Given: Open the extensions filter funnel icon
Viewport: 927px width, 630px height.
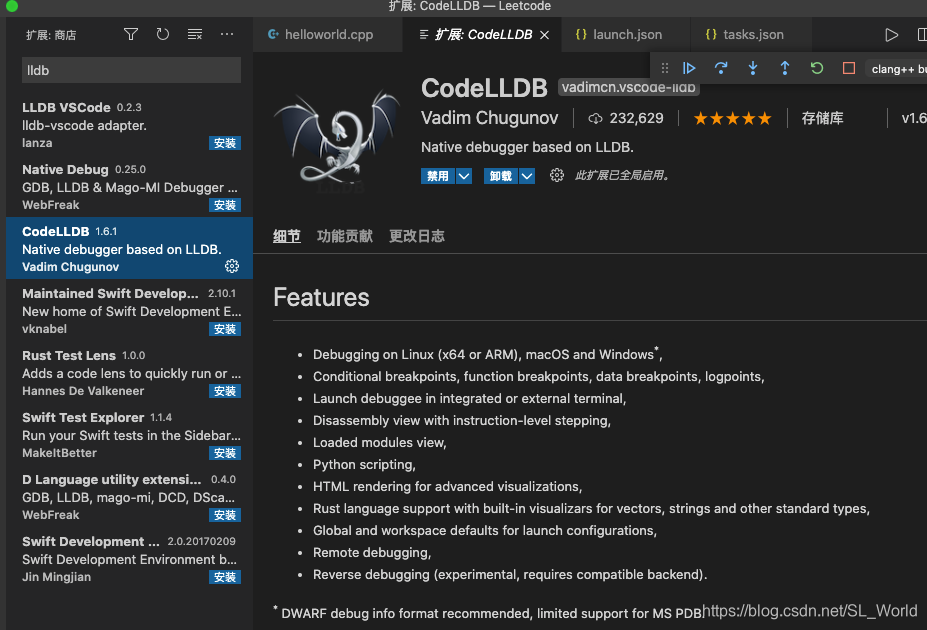Looking at the screenshot, I should point(131,34).
